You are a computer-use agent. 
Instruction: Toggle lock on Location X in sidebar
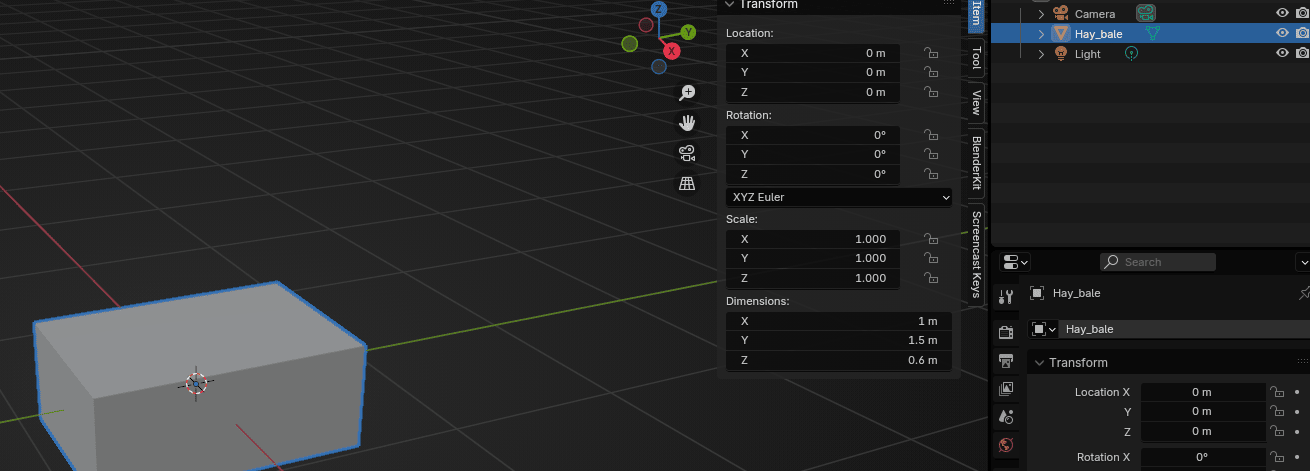tap(931, 53)
